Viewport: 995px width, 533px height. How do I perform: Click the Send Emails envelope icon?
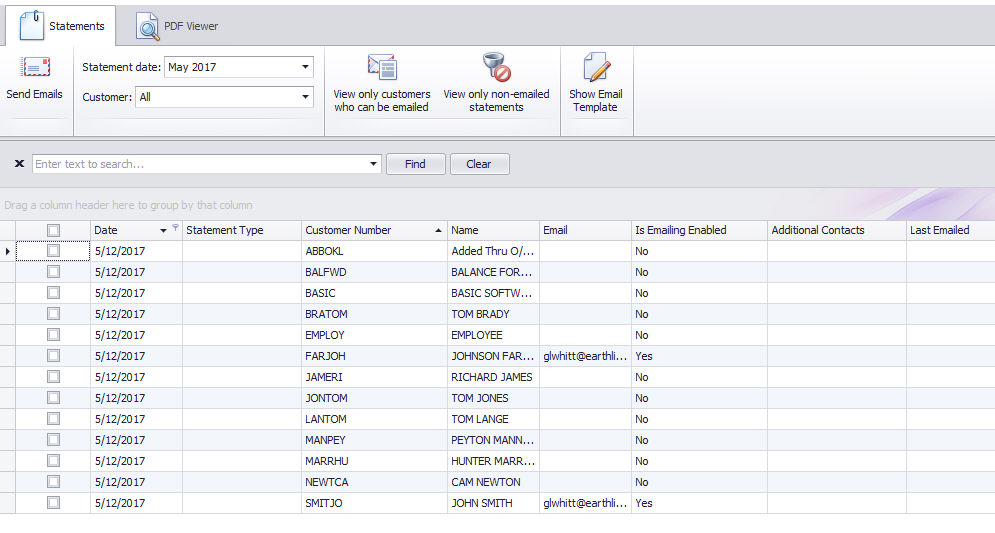35,67
